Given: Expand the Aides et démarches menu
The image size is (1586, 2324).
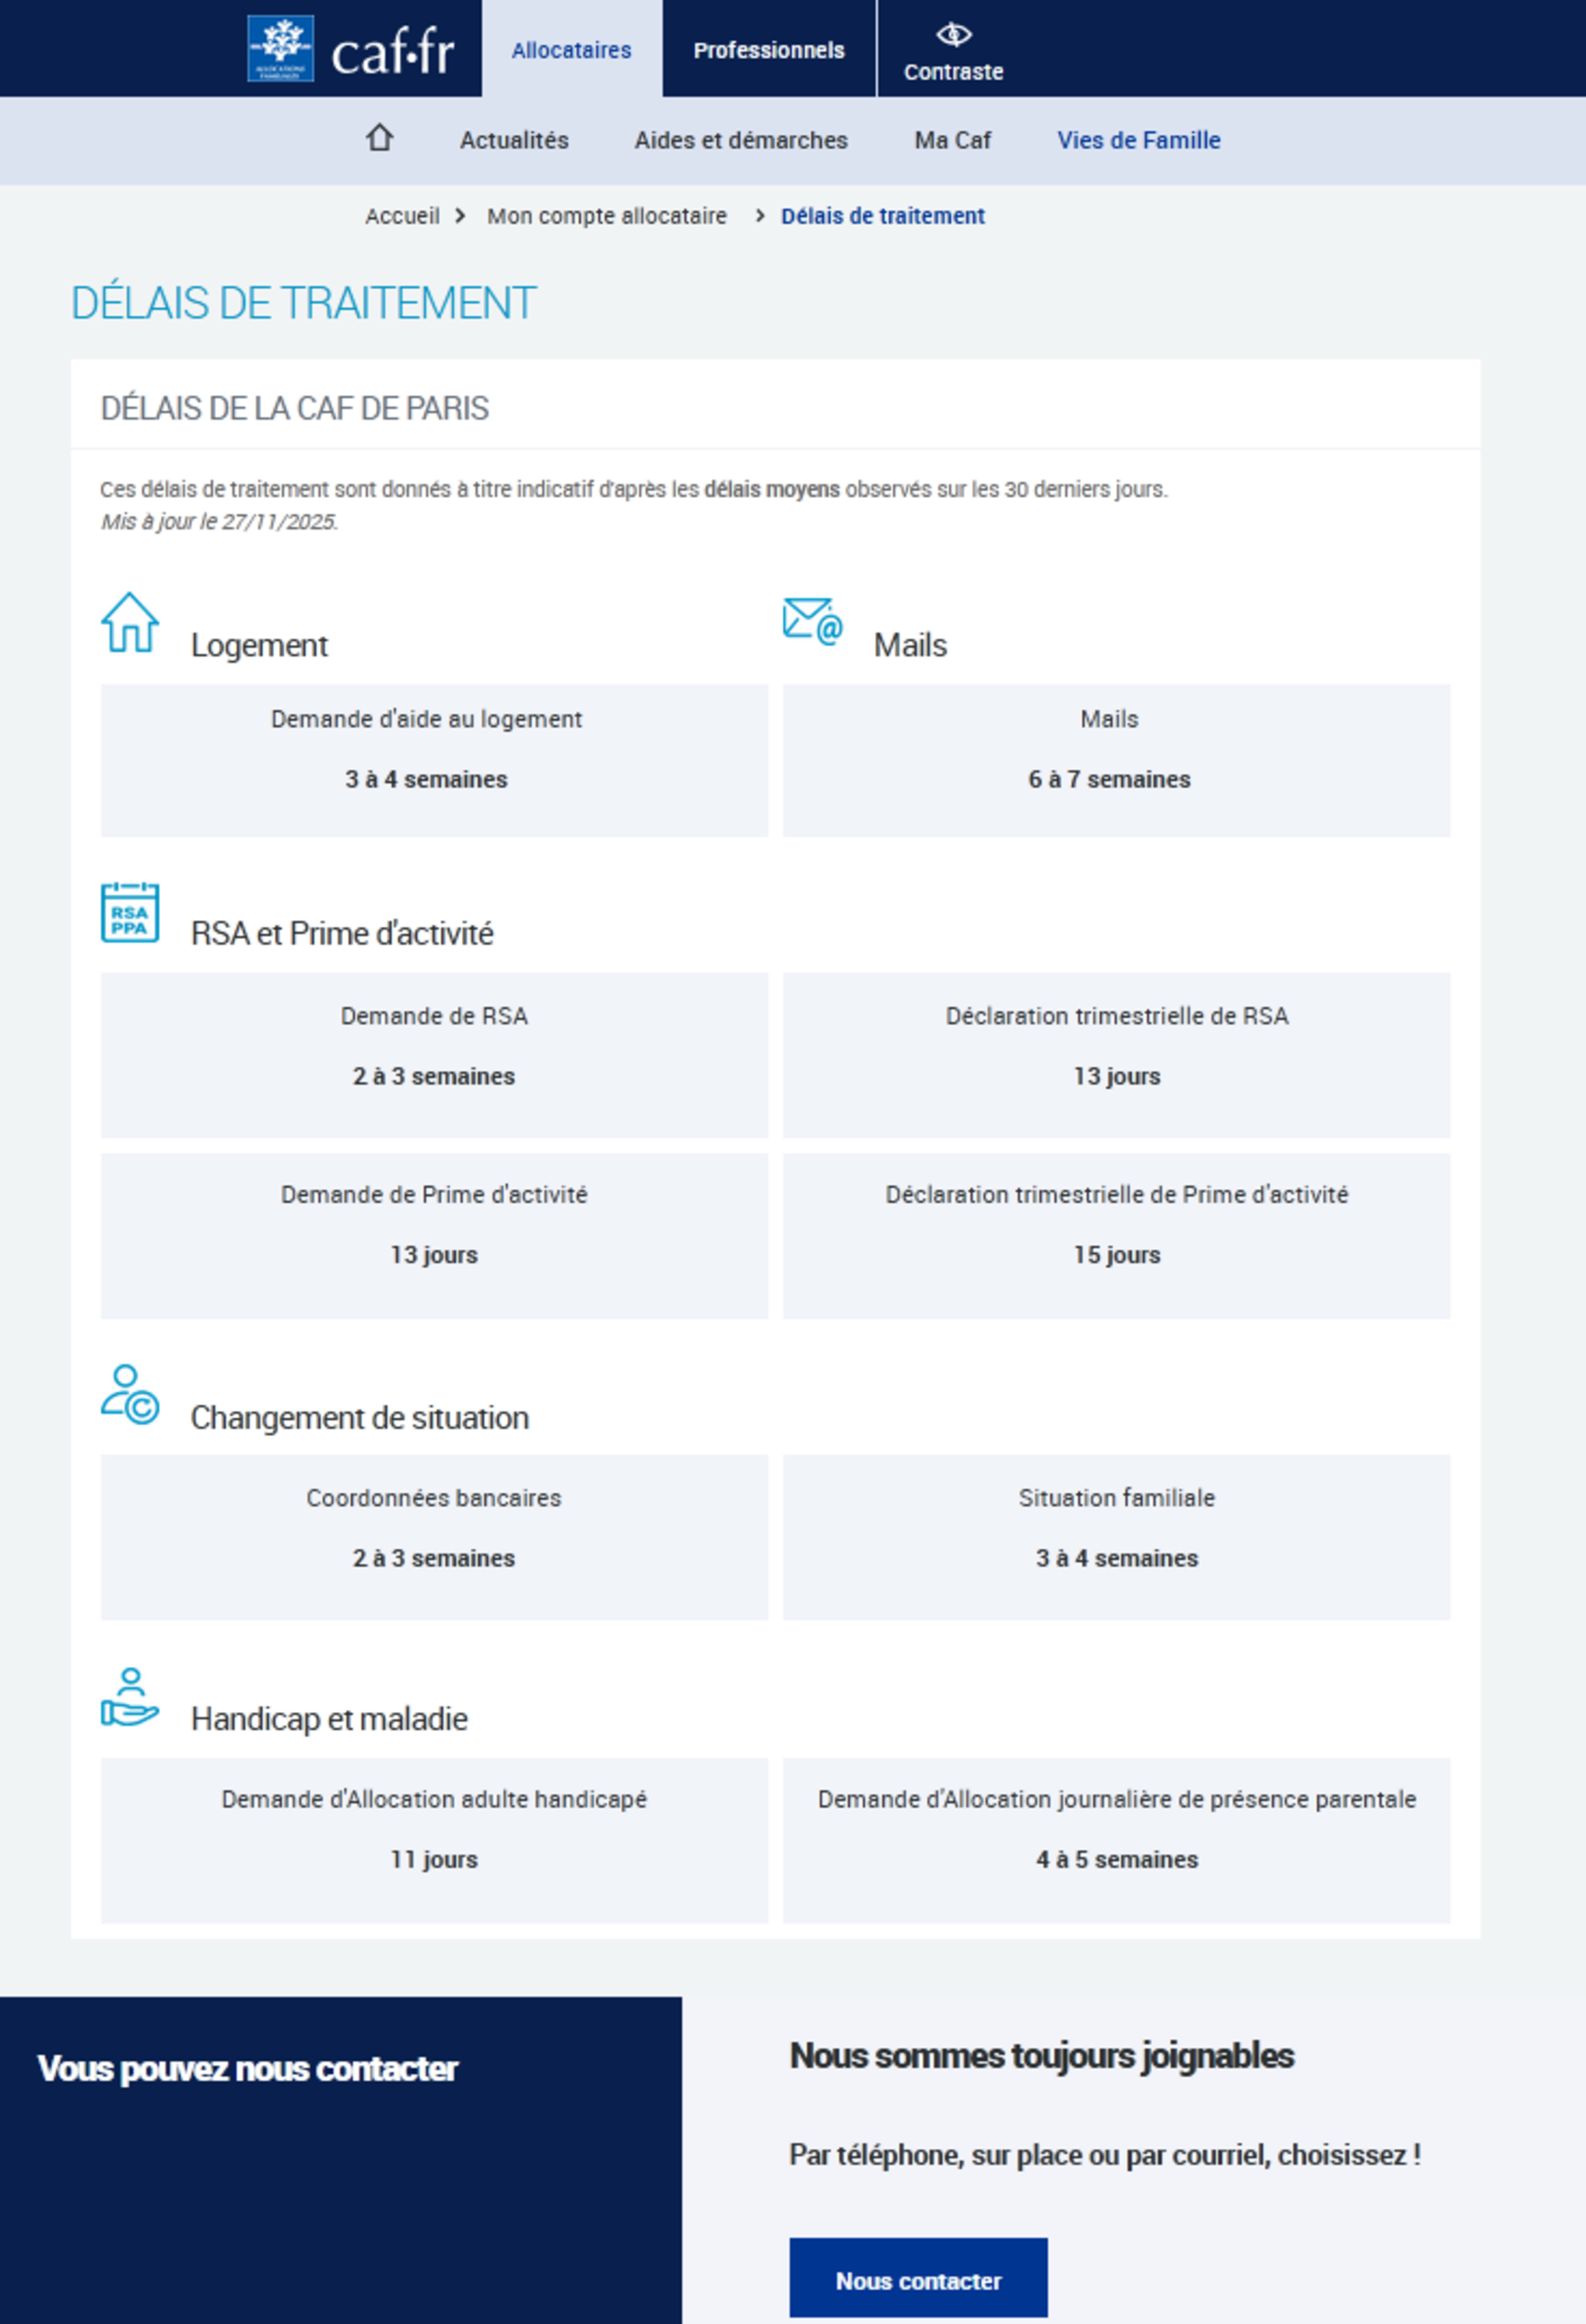Looking at the screenshot, I should (741, 140).
